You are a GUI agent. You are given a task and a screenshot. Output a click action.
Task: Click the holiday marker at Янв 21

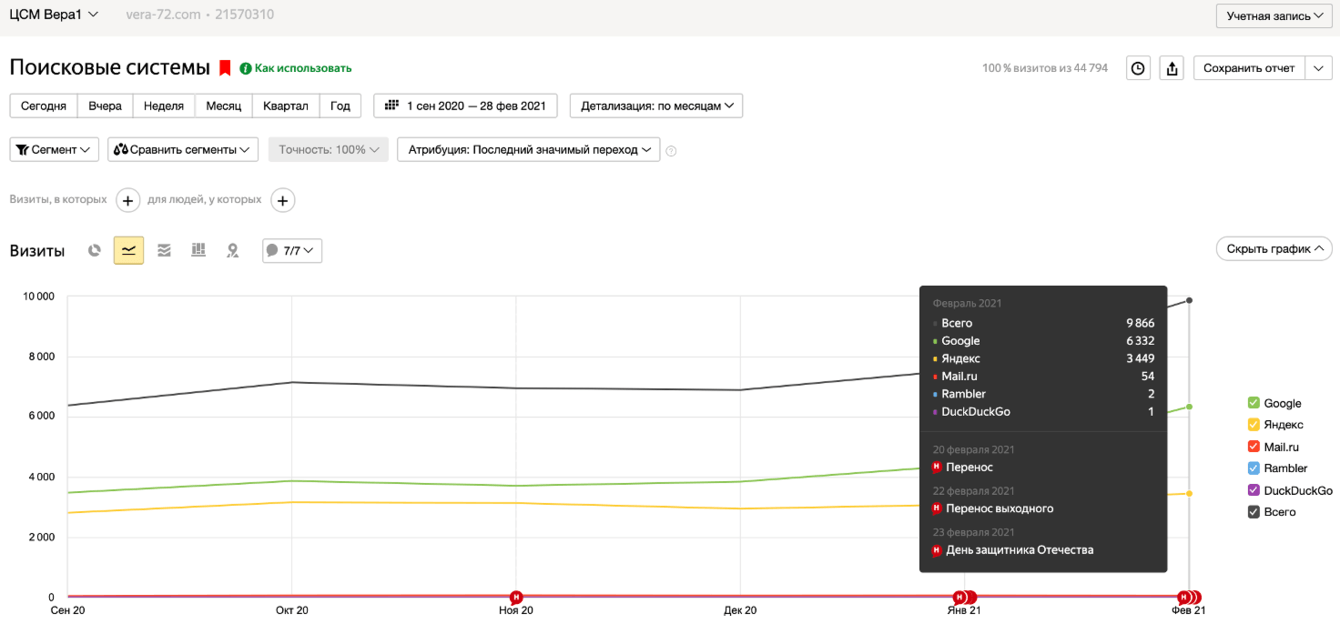coord(962,597)
